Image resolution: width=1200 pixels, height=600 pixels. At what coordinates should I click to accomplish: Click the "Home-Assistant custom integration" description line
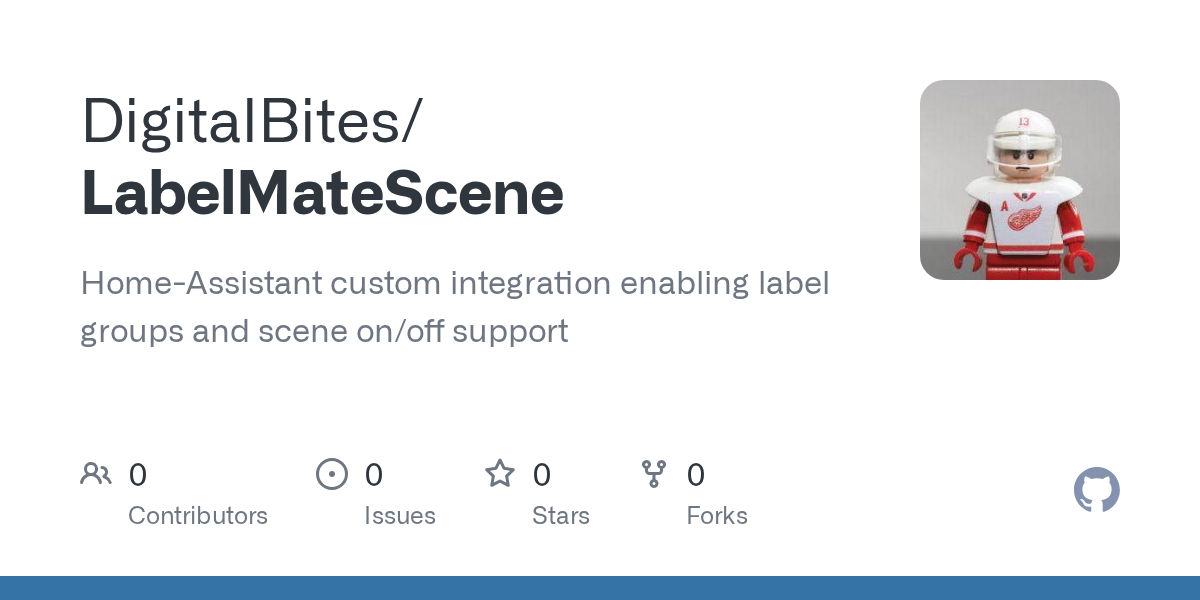pos(455,284)
